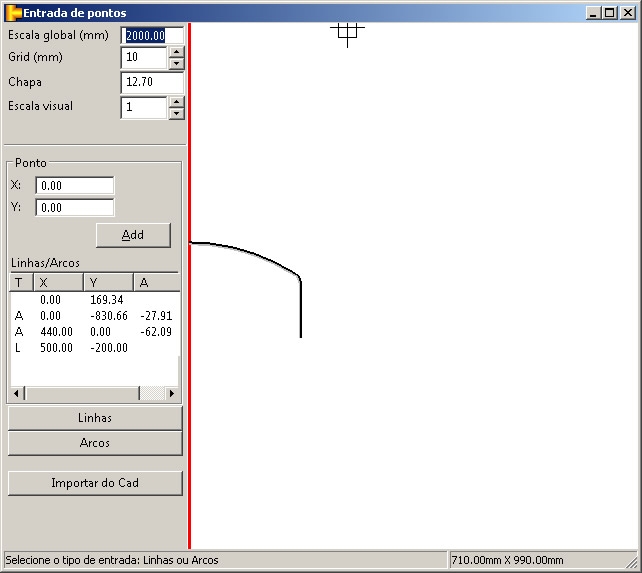Open Importar do Cad
The height and width of the screenshot is (573, 642).
pos(95,483)
